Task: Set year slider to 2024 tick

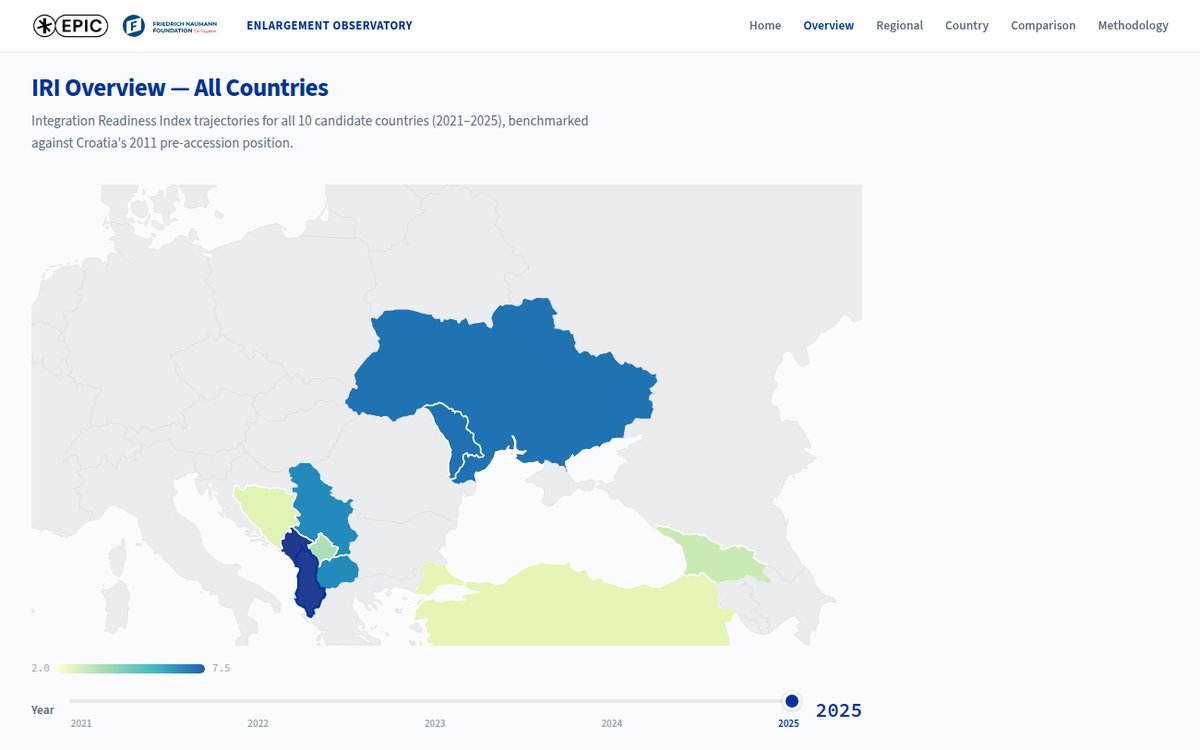Action: (612, 723)
